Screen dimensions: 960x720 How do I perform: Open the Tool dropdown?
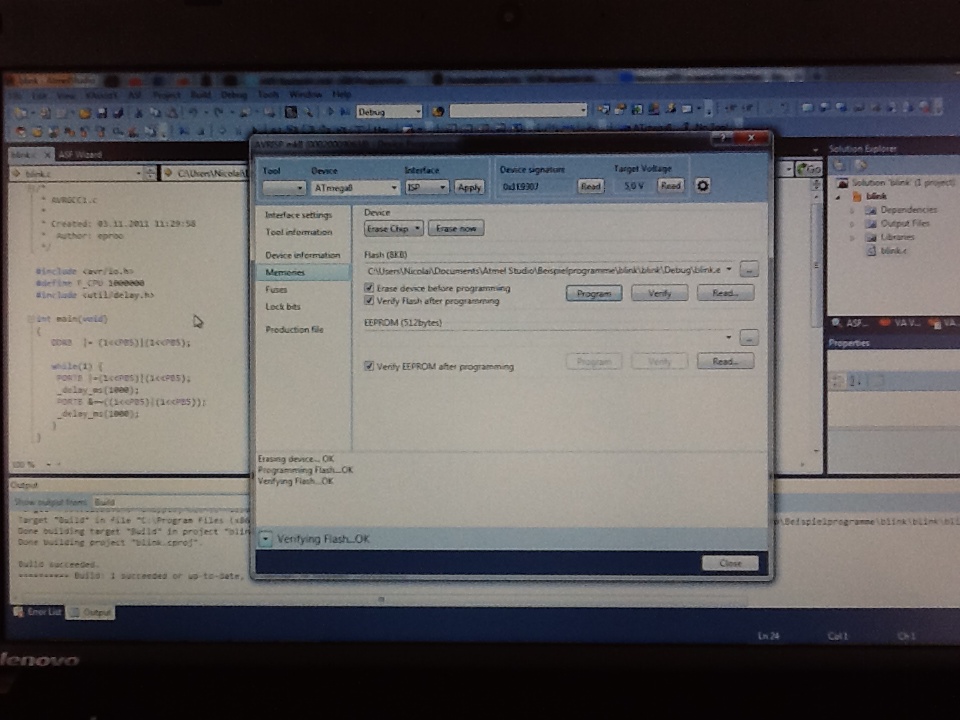[x=283, y=188]
